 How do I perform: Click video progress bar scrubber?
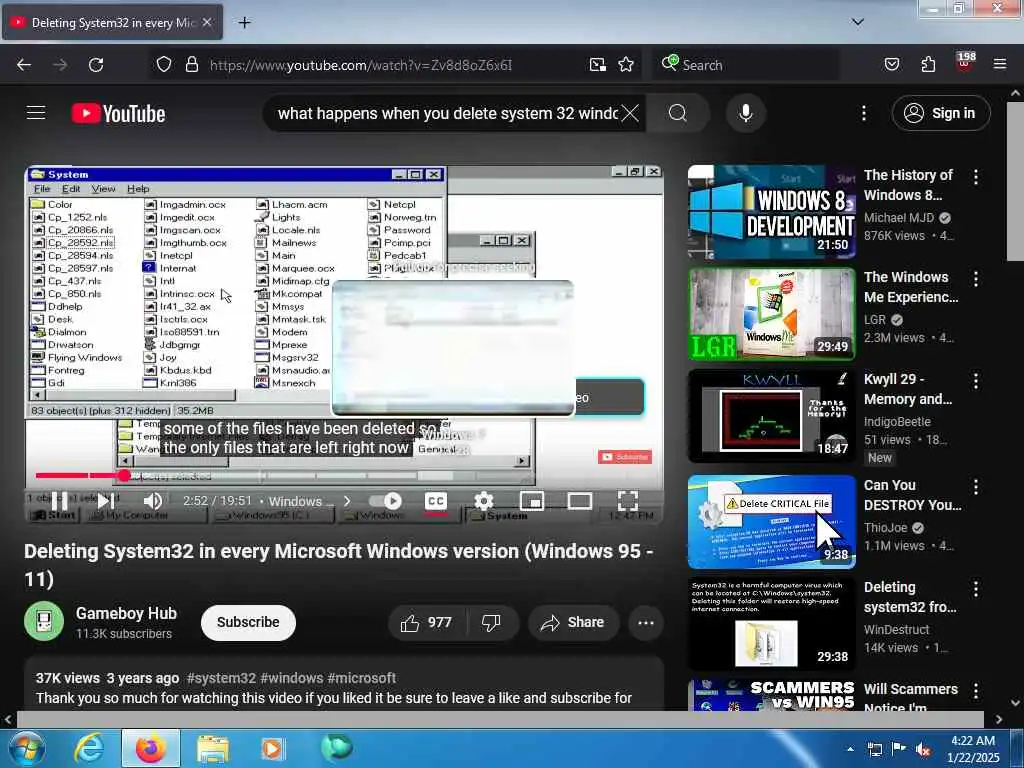(124, 475)
